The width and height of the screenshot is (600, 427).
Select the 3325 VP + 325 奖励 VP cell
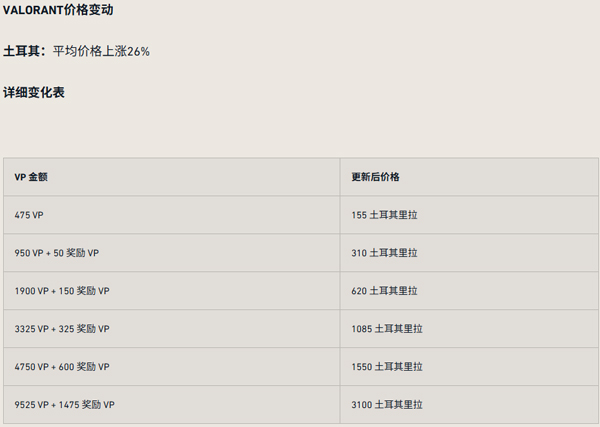62,329
